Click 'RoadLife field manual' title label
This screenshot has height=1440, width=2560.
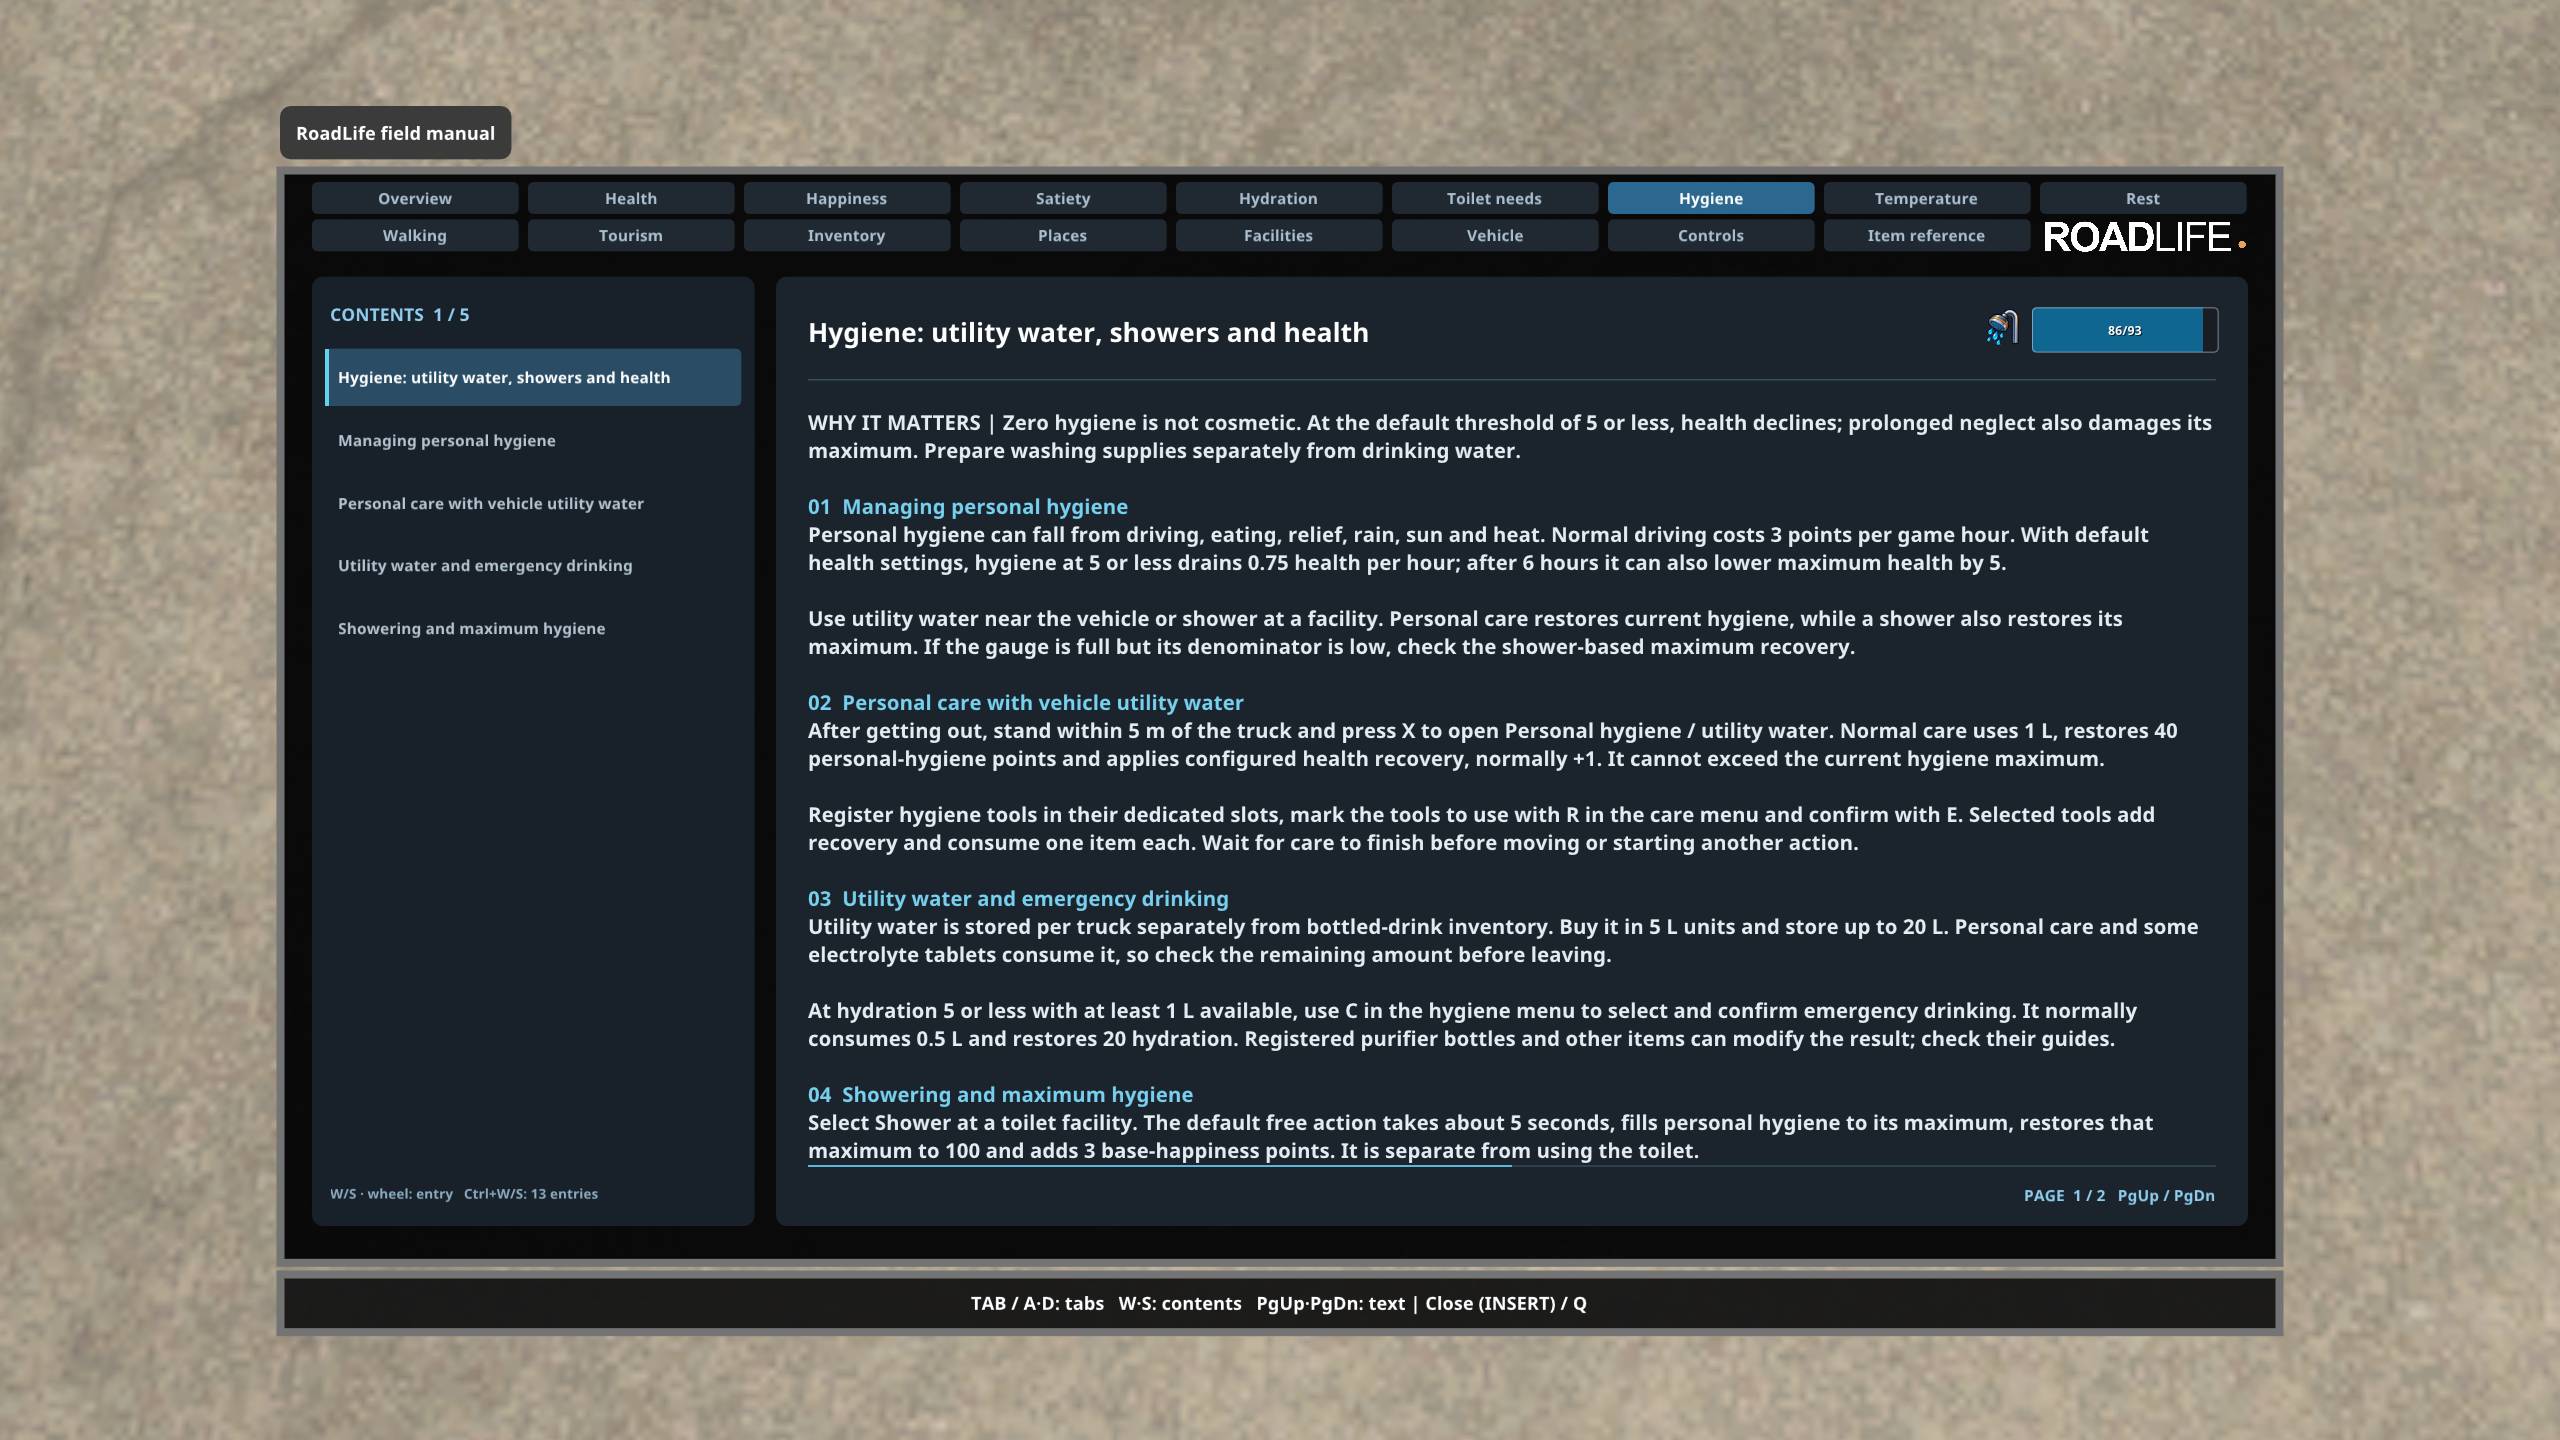[395, 133]
